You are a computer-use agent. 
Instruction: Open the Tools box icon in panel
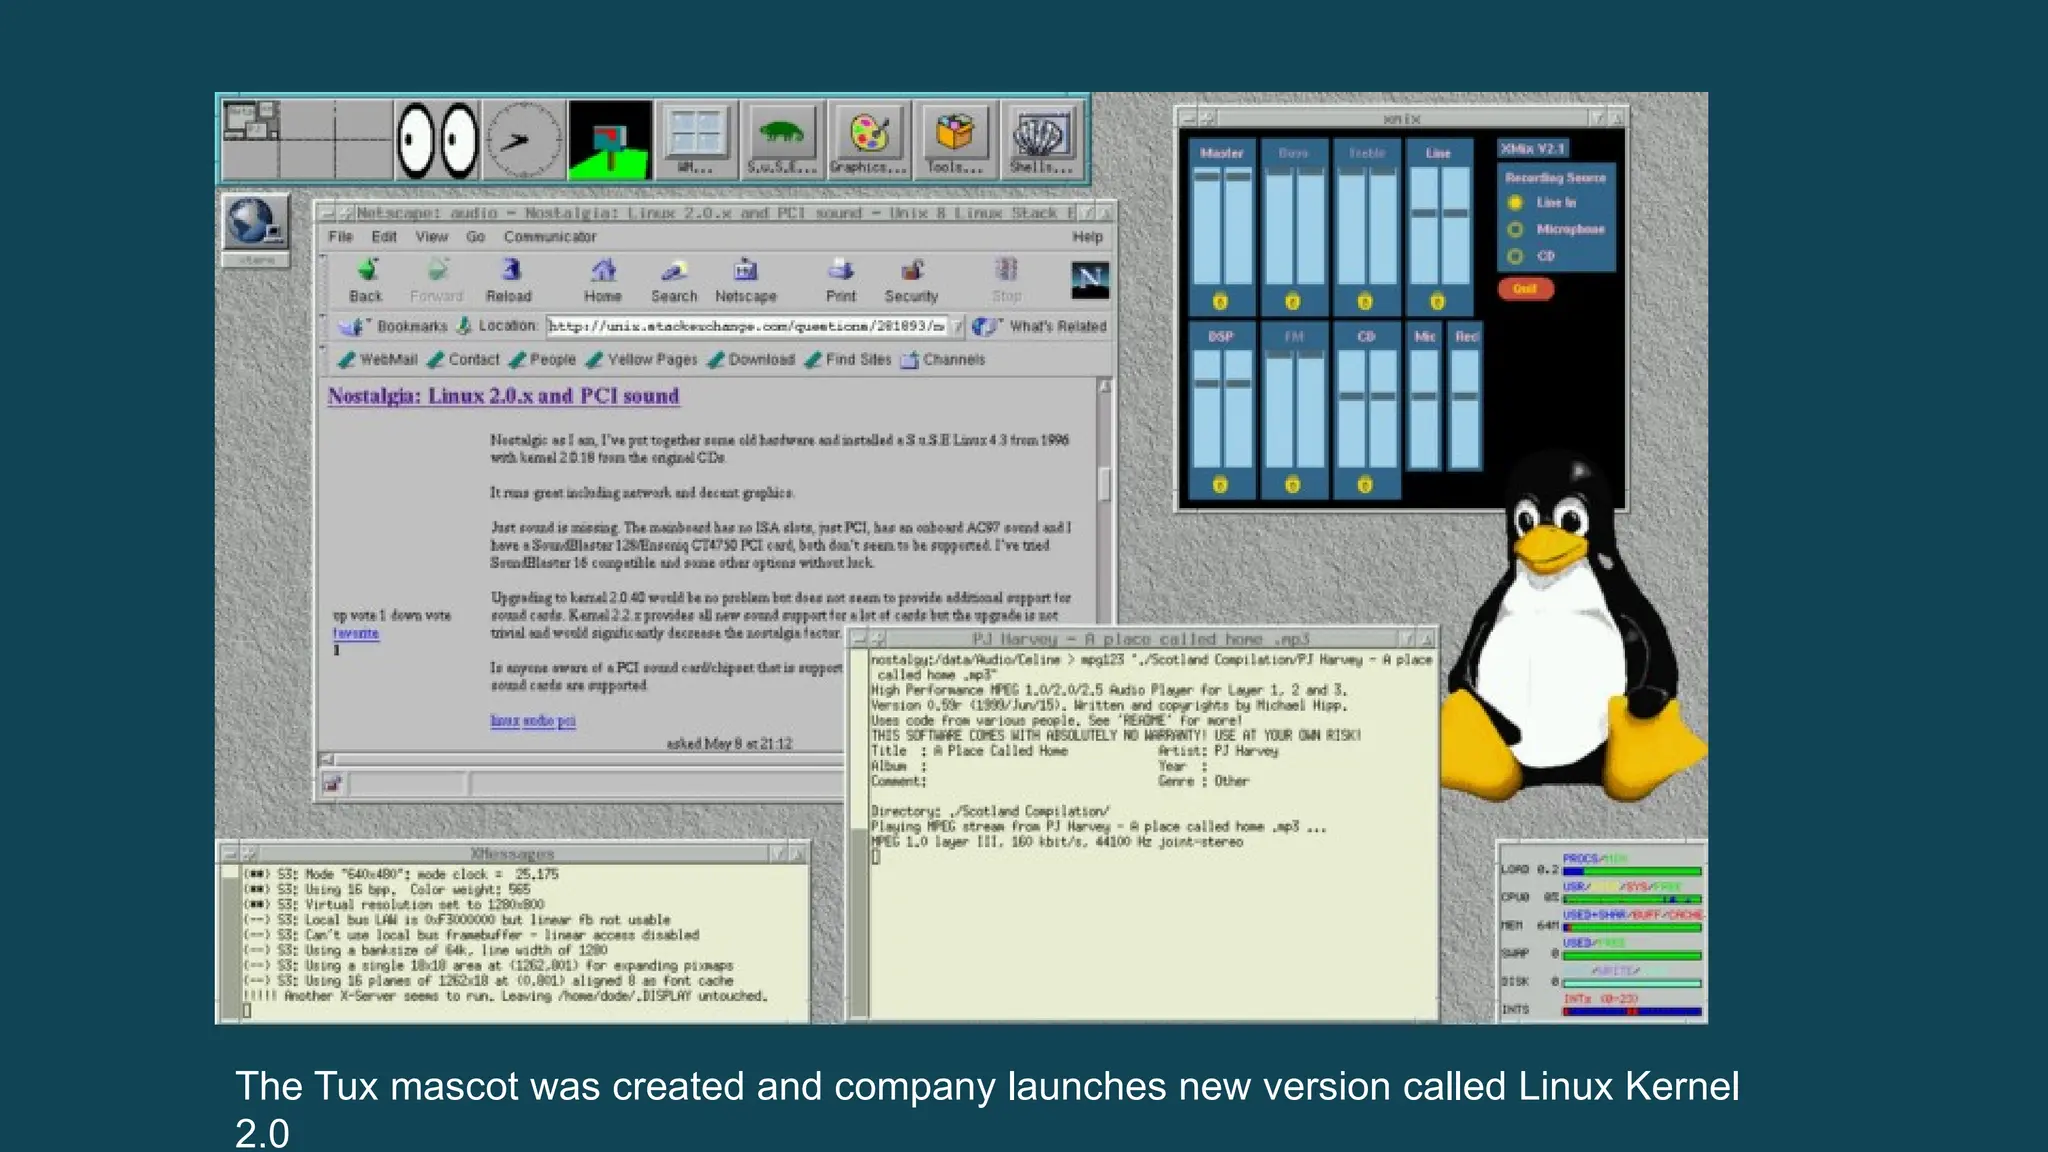(955, 133)
